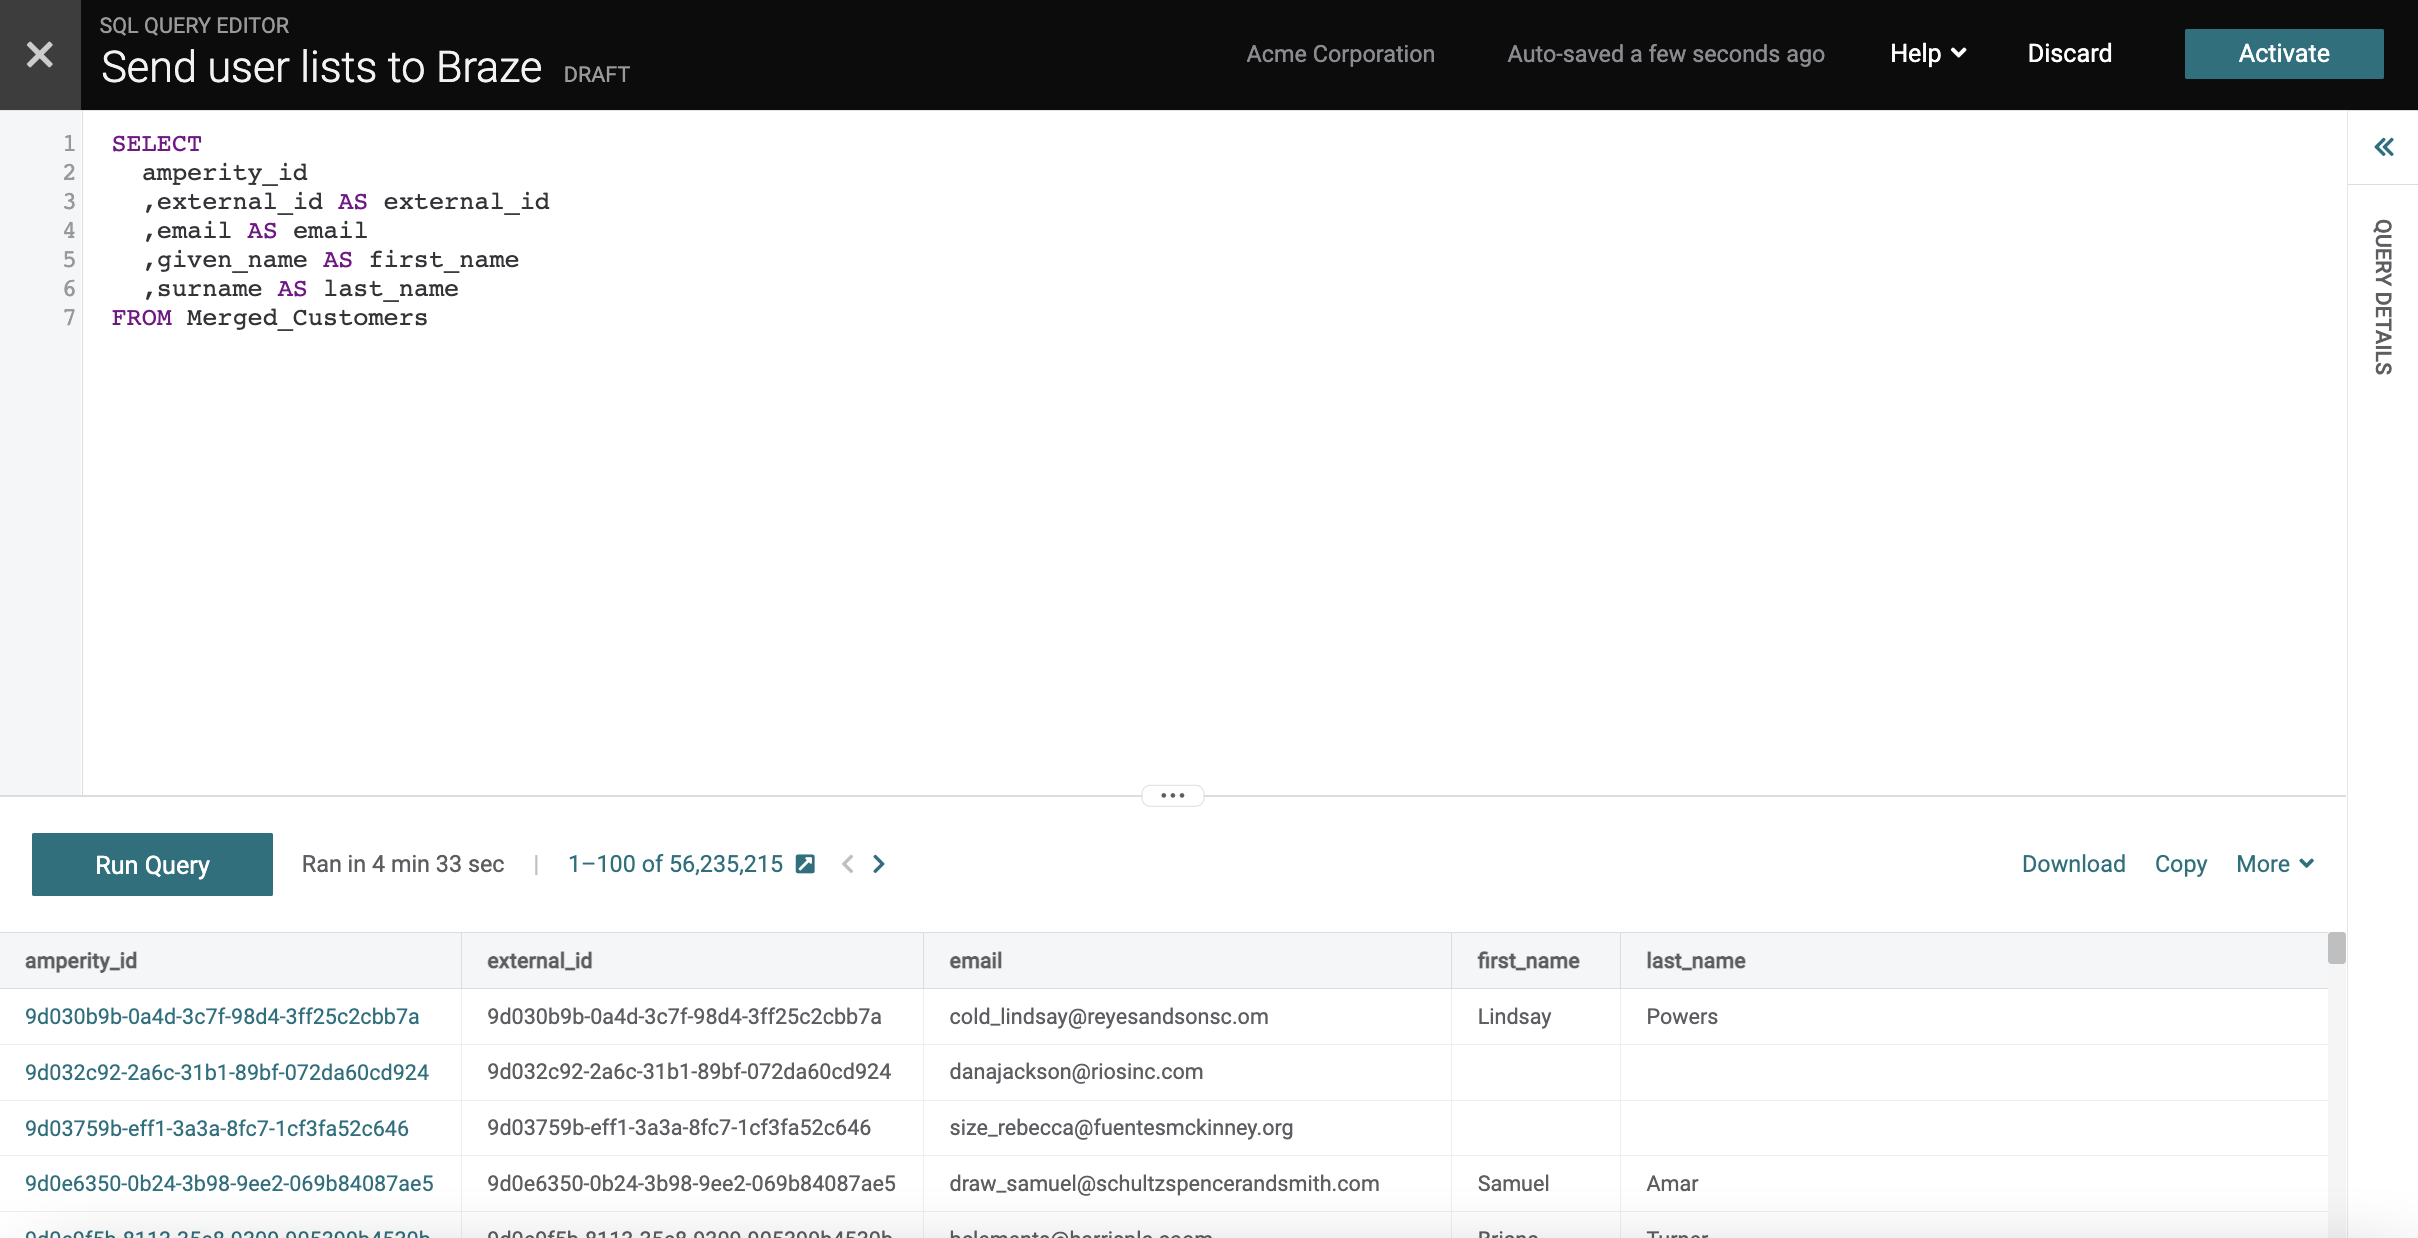Click the Ran in 4 min 33 sec status
The image size is (2418, 1238).
click(x=403, y=864)
